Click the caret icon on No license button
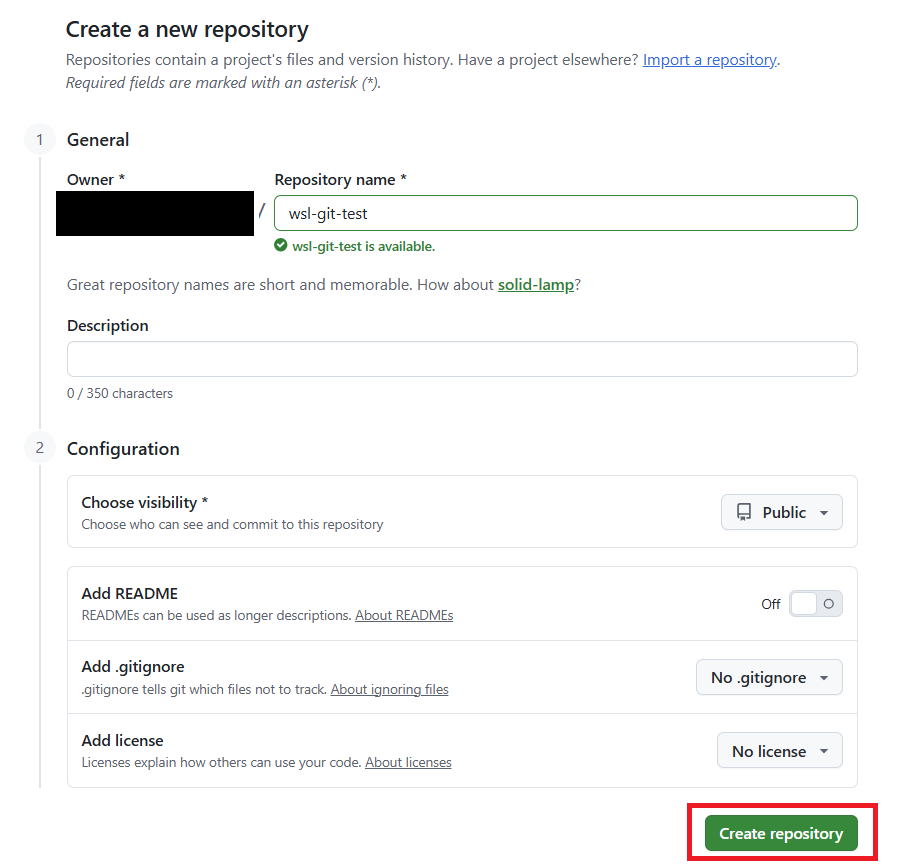Viewport: 897px width, 864px height. (x=824, y=750)
